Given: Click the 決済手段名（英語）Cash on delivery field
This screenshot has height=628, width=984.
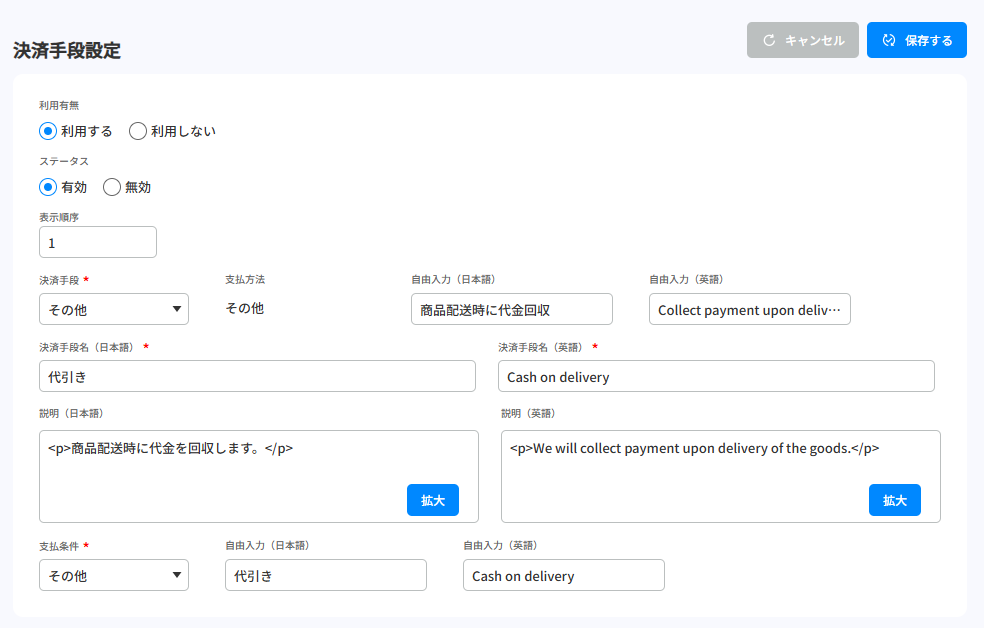Looking at the screenshot, I should 715,376.
